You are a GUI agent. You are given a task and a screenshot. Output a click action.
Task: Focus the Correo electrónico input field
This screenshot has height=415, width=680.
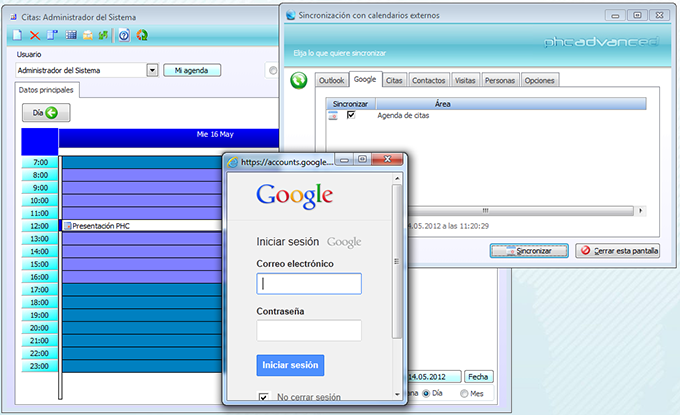tap(309, 284)
